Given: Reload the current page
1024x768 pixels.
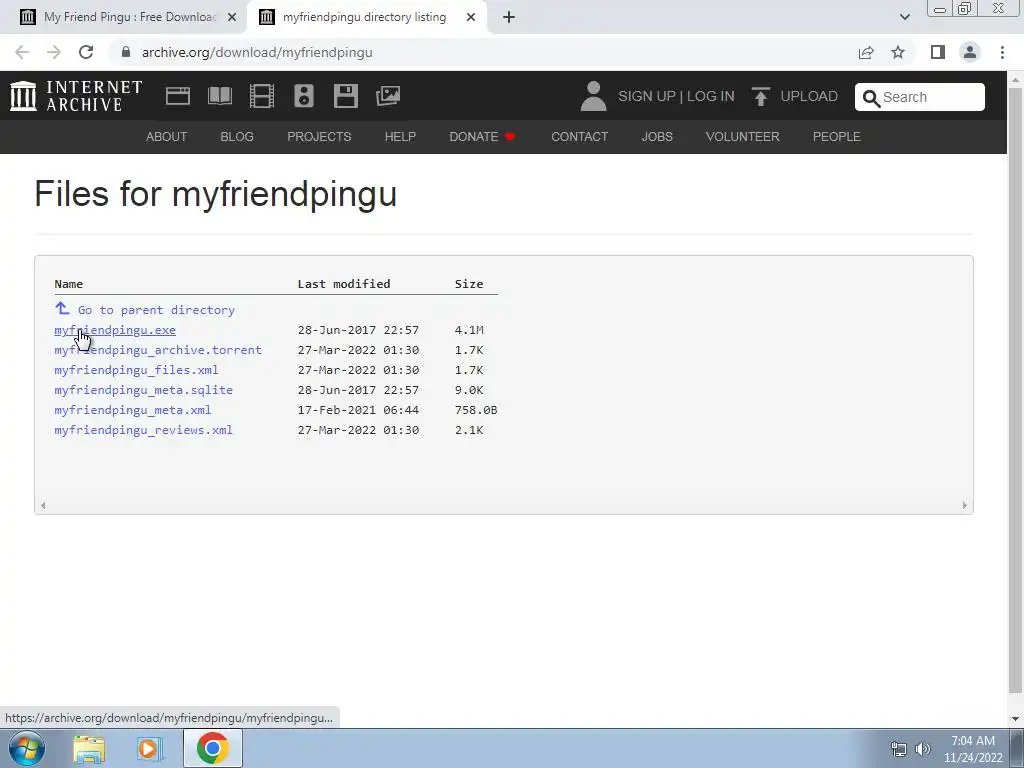Looking at the screenshot, I should (86, 52).
